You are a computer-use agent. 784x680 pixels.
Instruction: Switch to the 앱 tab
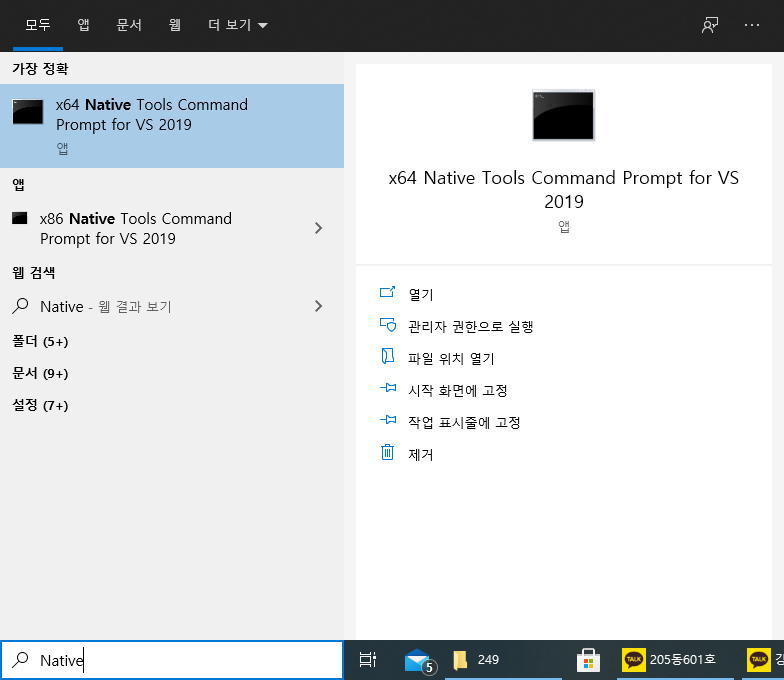click(83, 24)
